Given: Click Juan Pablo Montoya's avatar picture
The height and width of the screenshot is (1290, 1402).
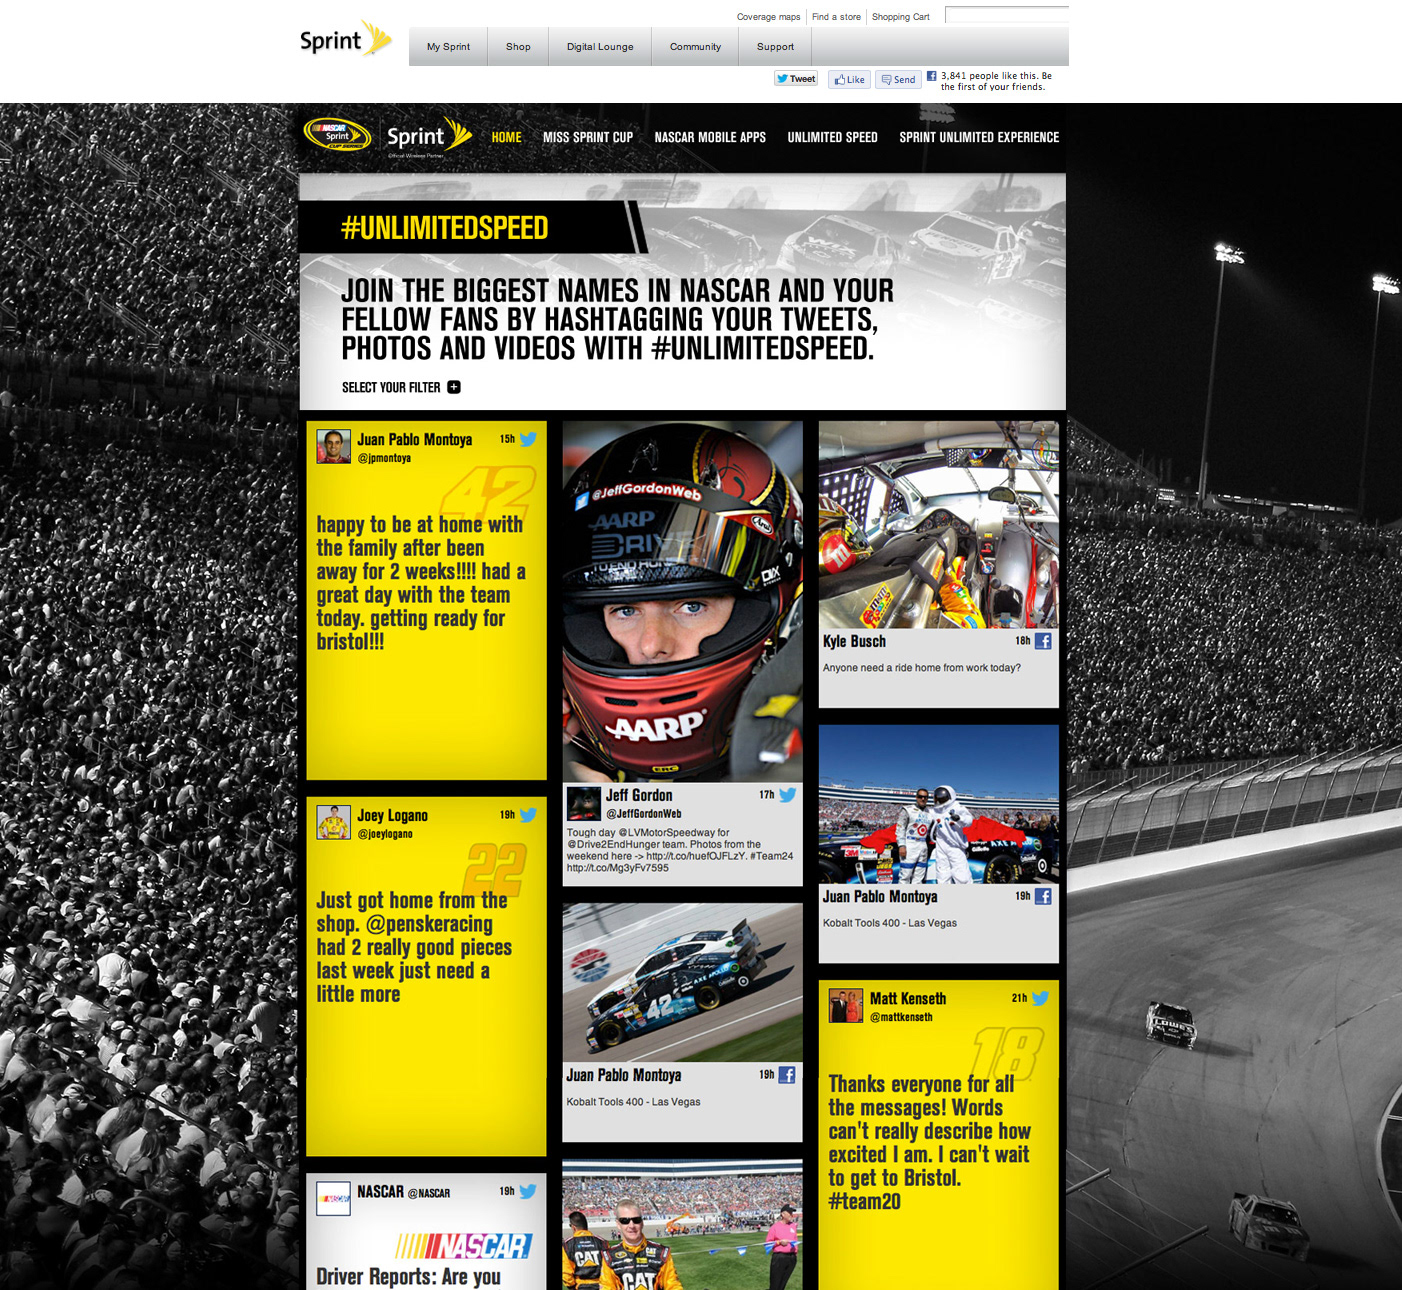Looking at the screenshot, I should click(334, 446).
